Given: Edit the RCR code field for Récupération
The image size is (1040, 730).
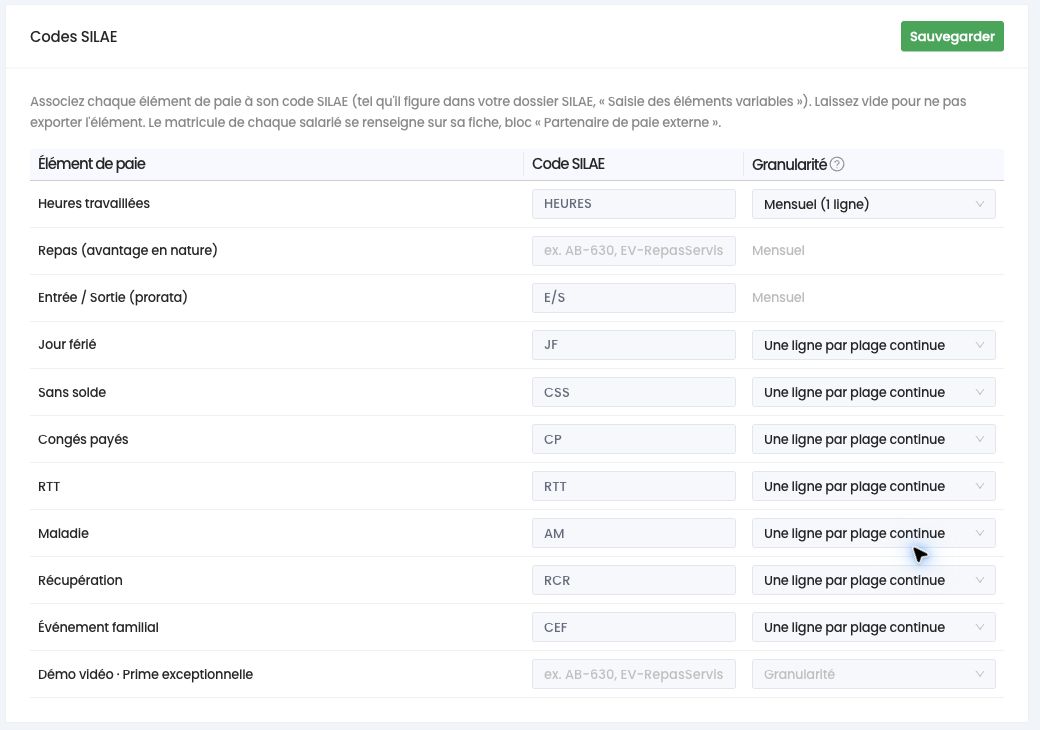Looking at the screenshot, I should point(633,581).
